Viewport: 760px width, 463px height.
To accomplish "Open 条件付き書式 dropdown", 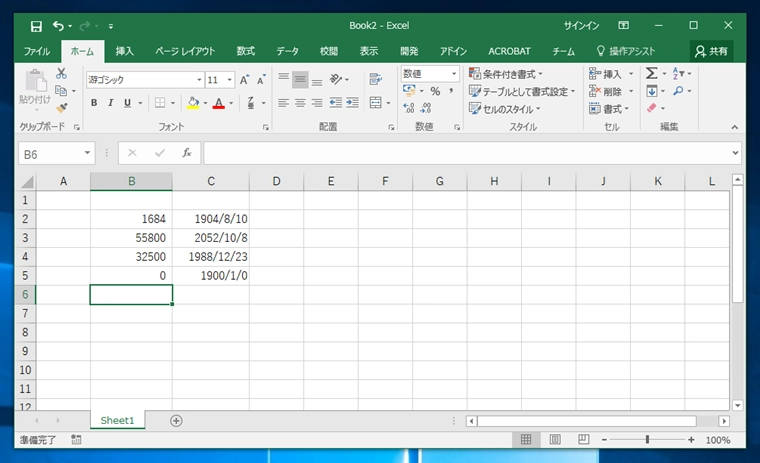I will (x=506, y=74).
